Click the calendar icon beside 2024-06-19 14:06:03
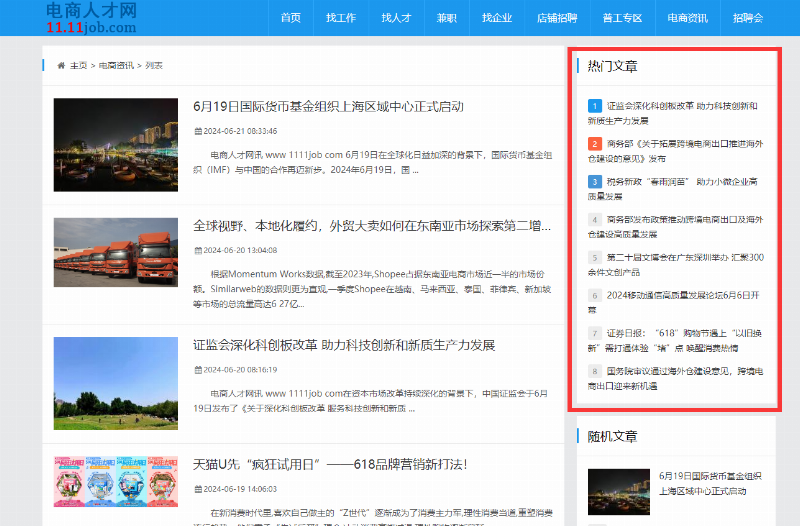The image size is (800, 526). tap(198, 489)
